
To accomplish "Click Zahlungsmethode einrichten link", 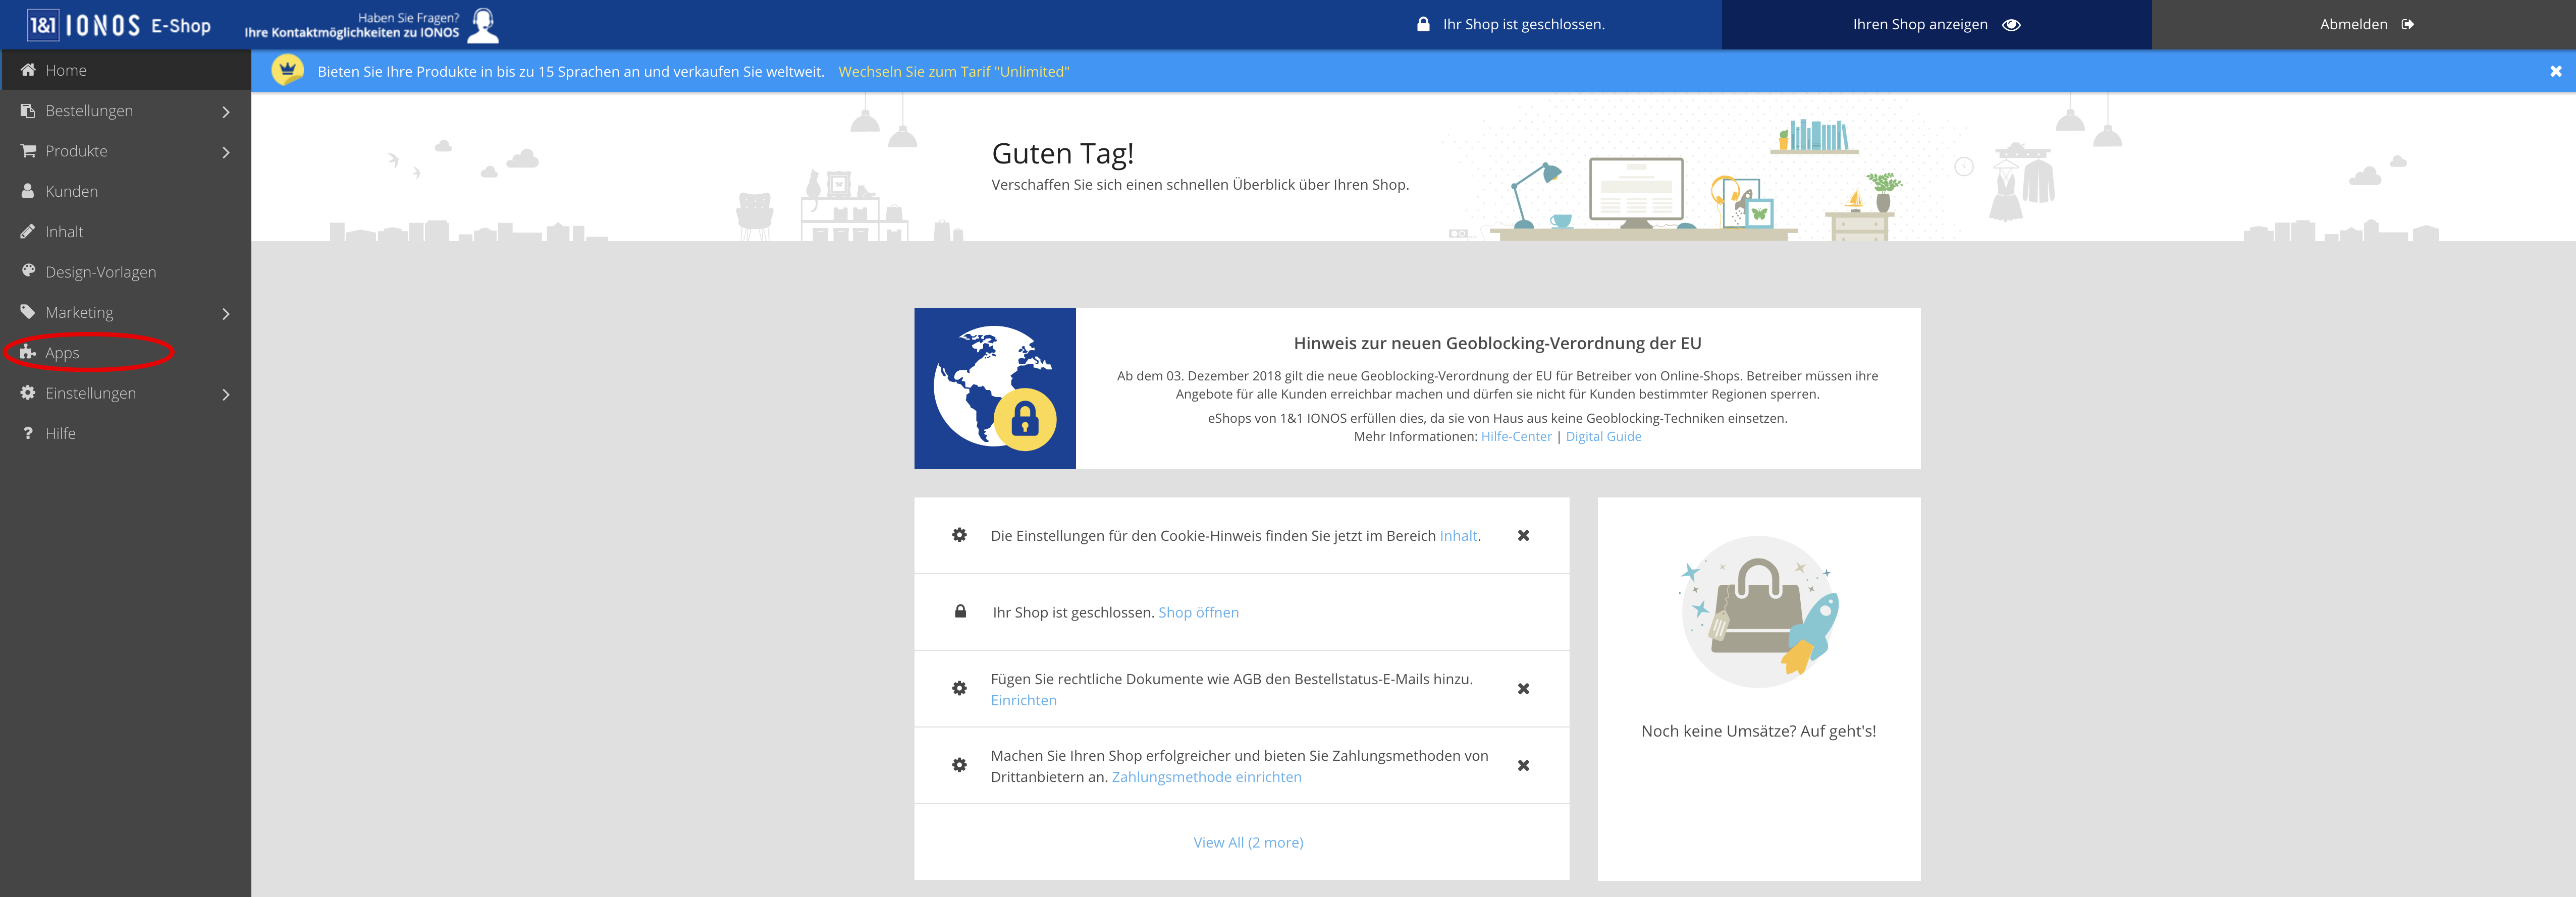I will [1206, 777].
